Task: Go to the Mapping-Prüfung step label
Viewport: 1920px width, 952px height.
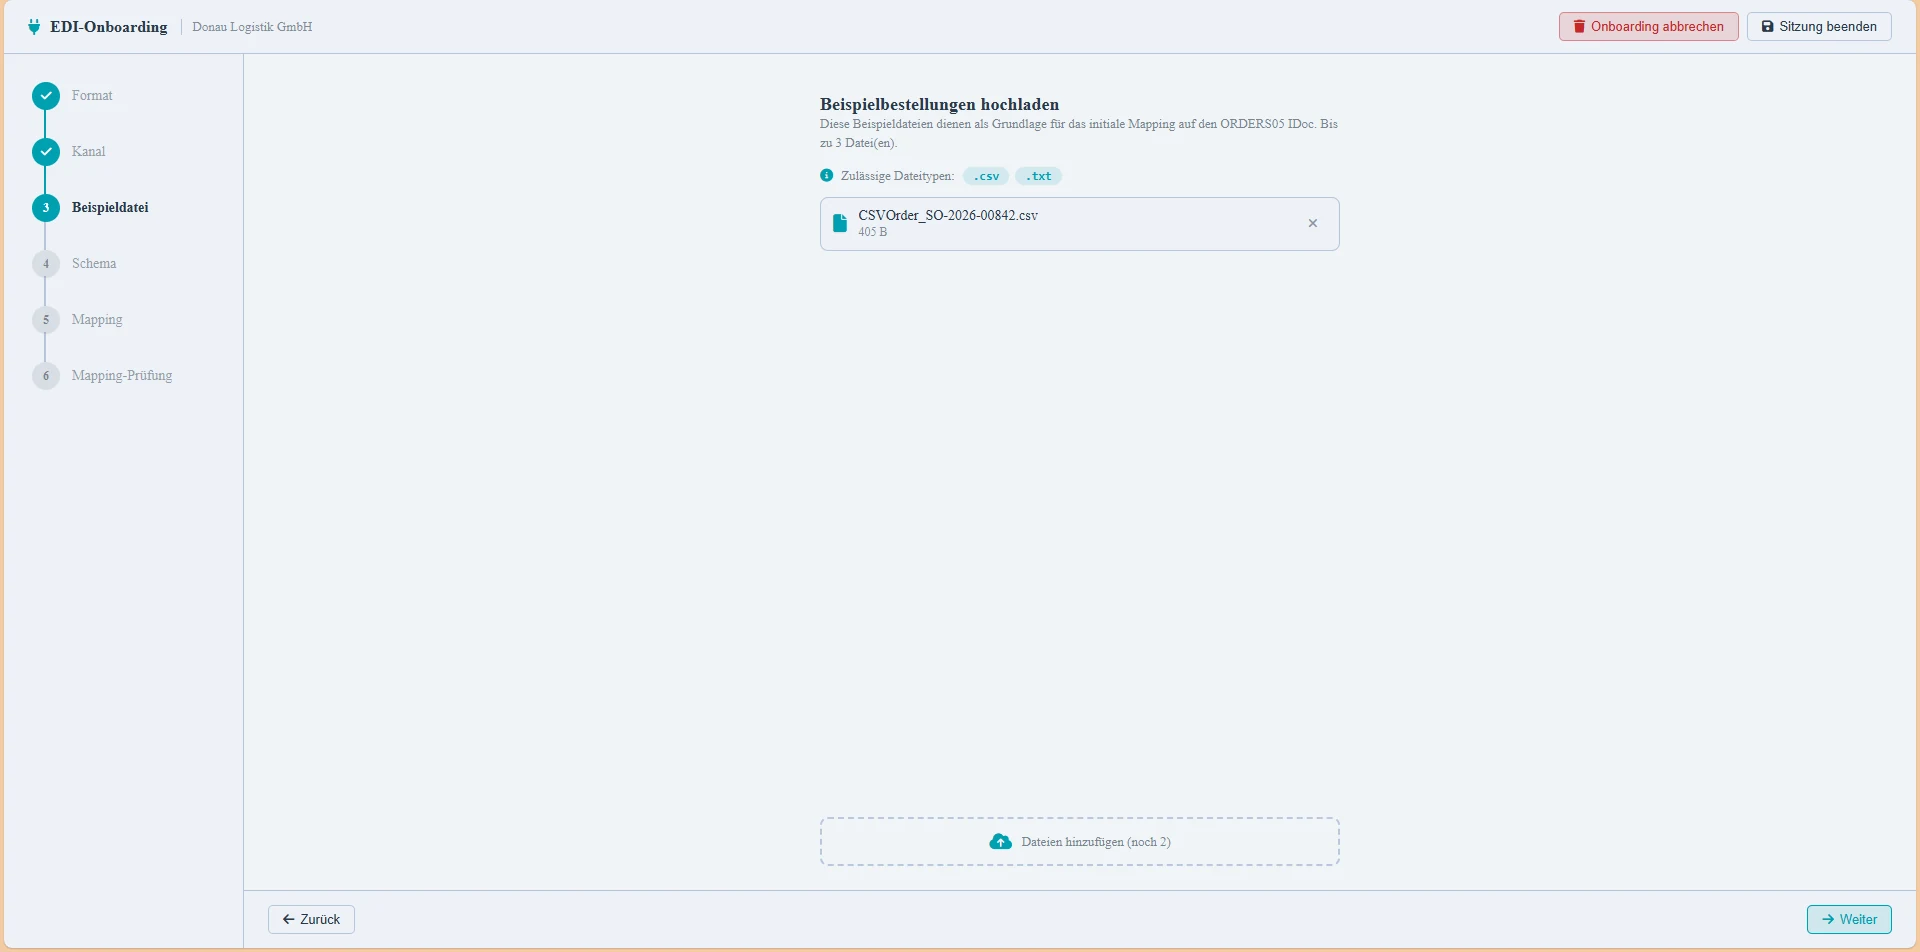Action: tap(122, 376)
